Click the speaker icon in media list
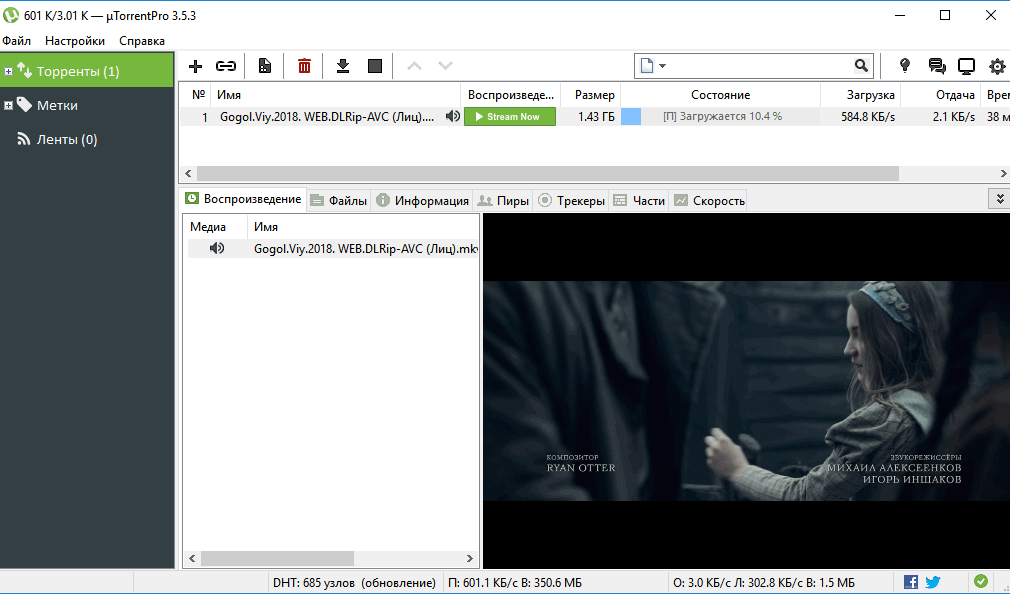The height and width of the screenshot is (594, 1010). point(217,248)
